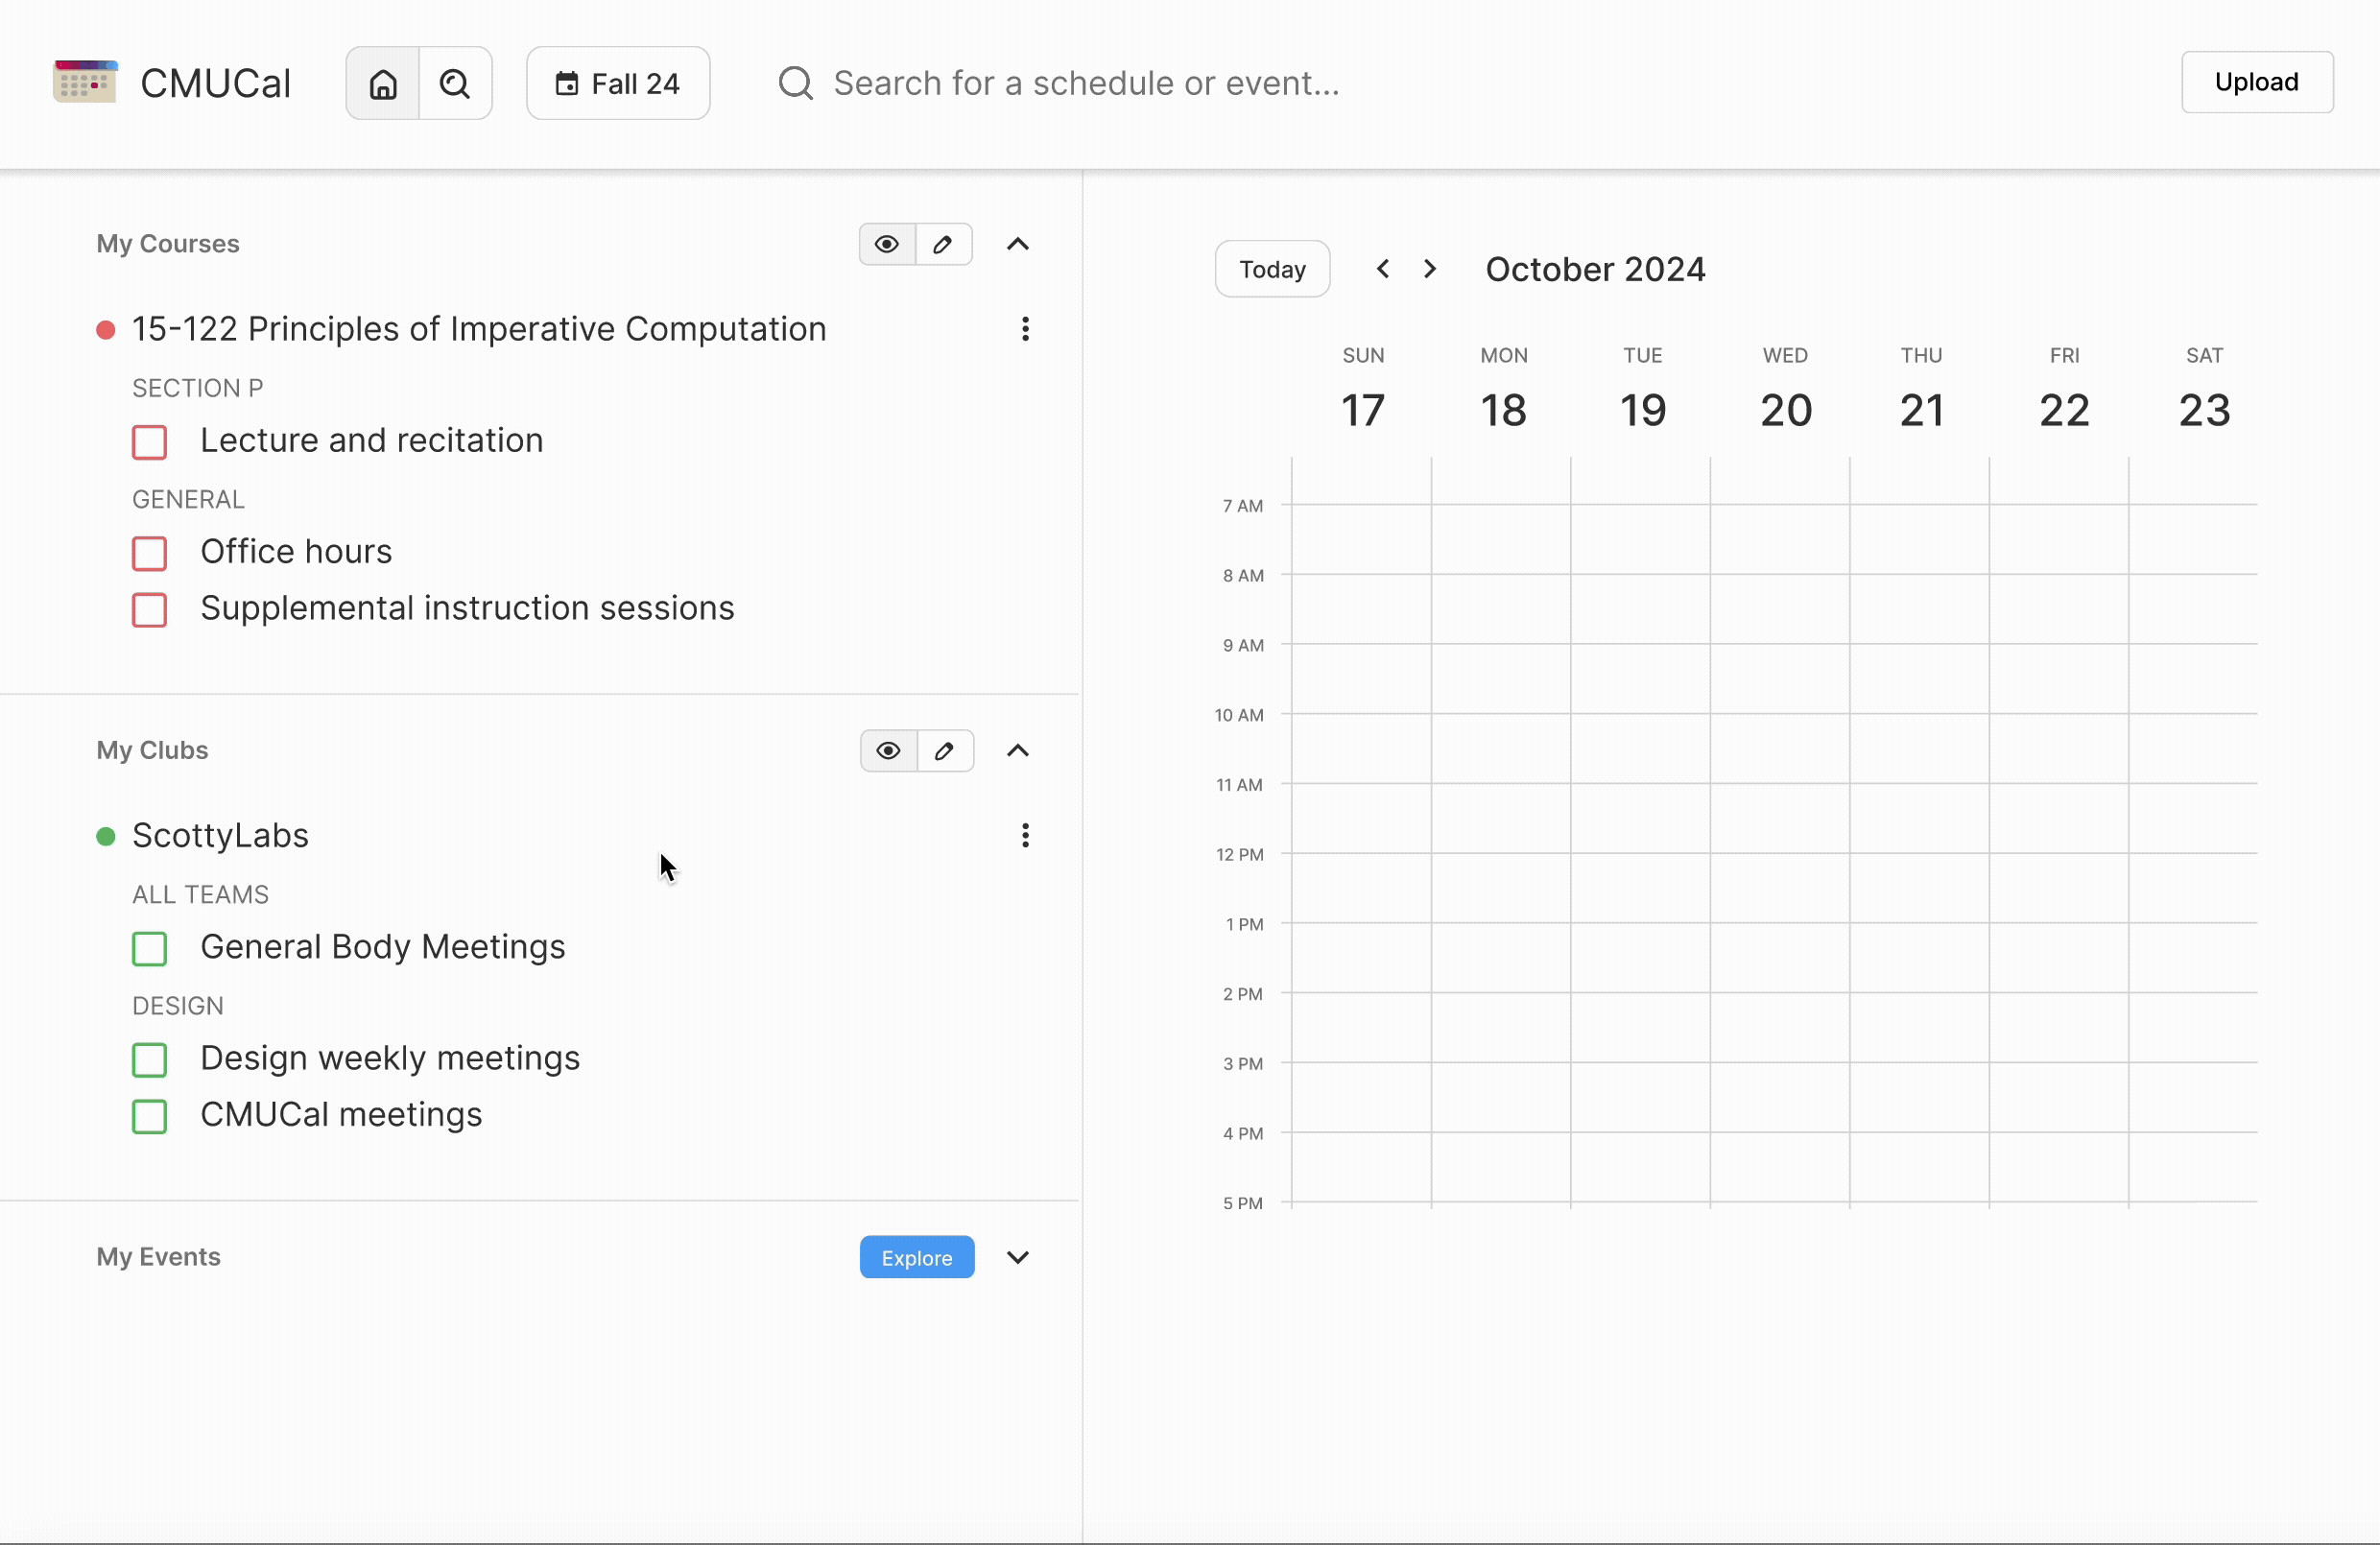Open three-dot menu for 15-122 course
This screenshot has width=2380, height=1545.
(x=1025, y=329)
